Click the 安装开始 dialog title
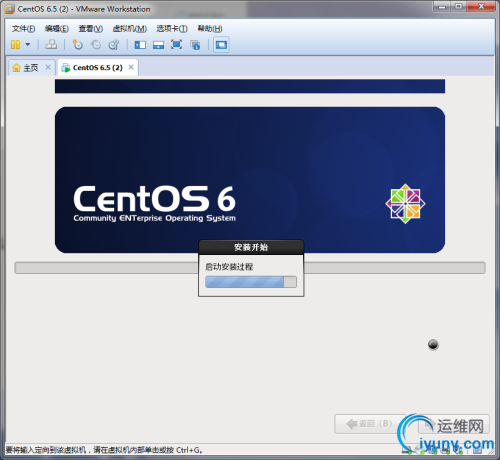 click(251, 247)
